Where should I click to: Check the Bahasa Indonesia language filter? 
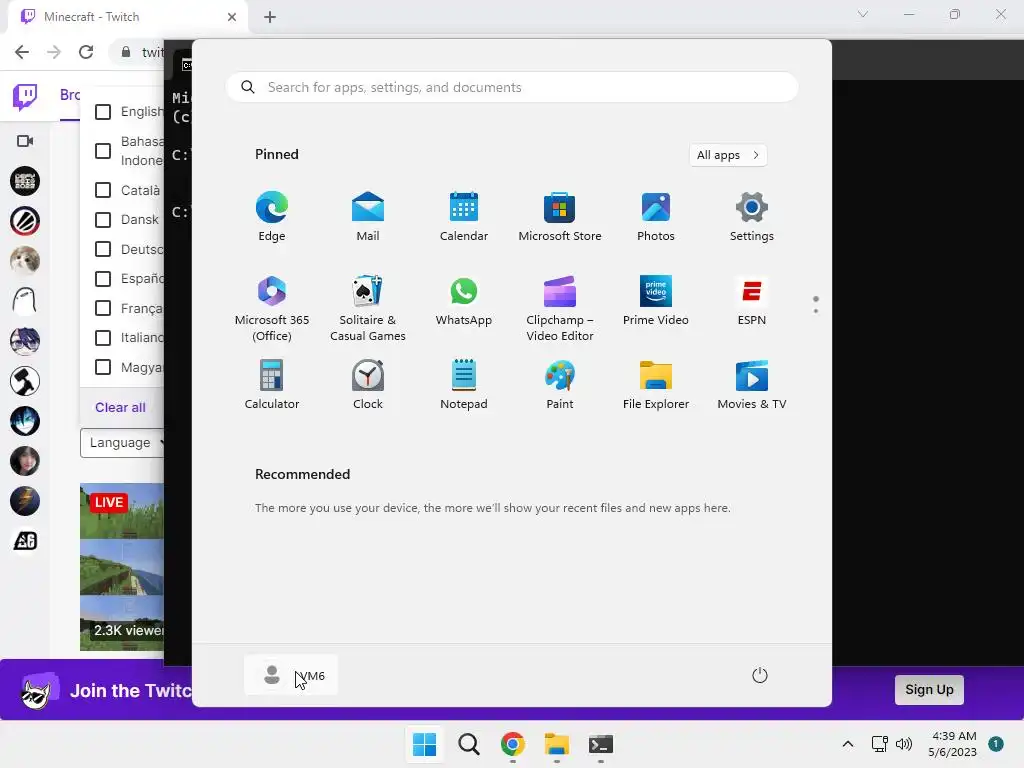click(103, 151)
